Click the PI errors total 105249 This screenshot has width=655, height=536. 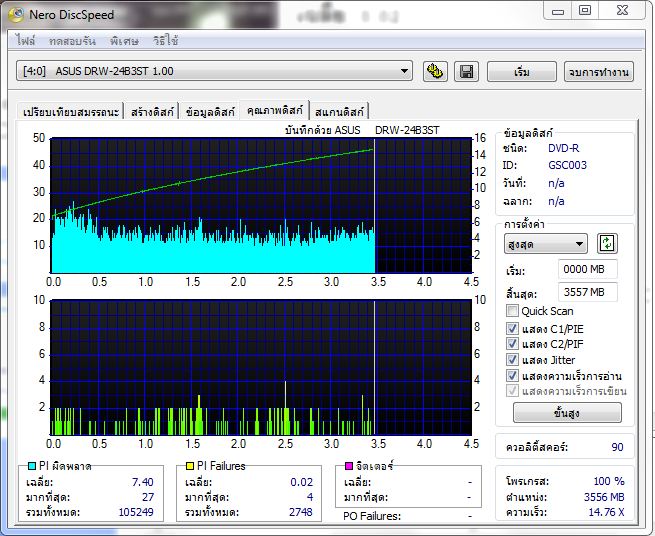click(x=136, y=512)
